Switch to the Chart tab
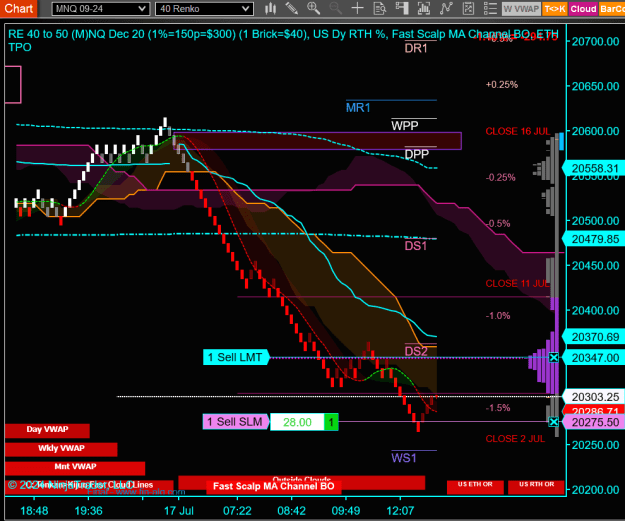 click(18, 8)
